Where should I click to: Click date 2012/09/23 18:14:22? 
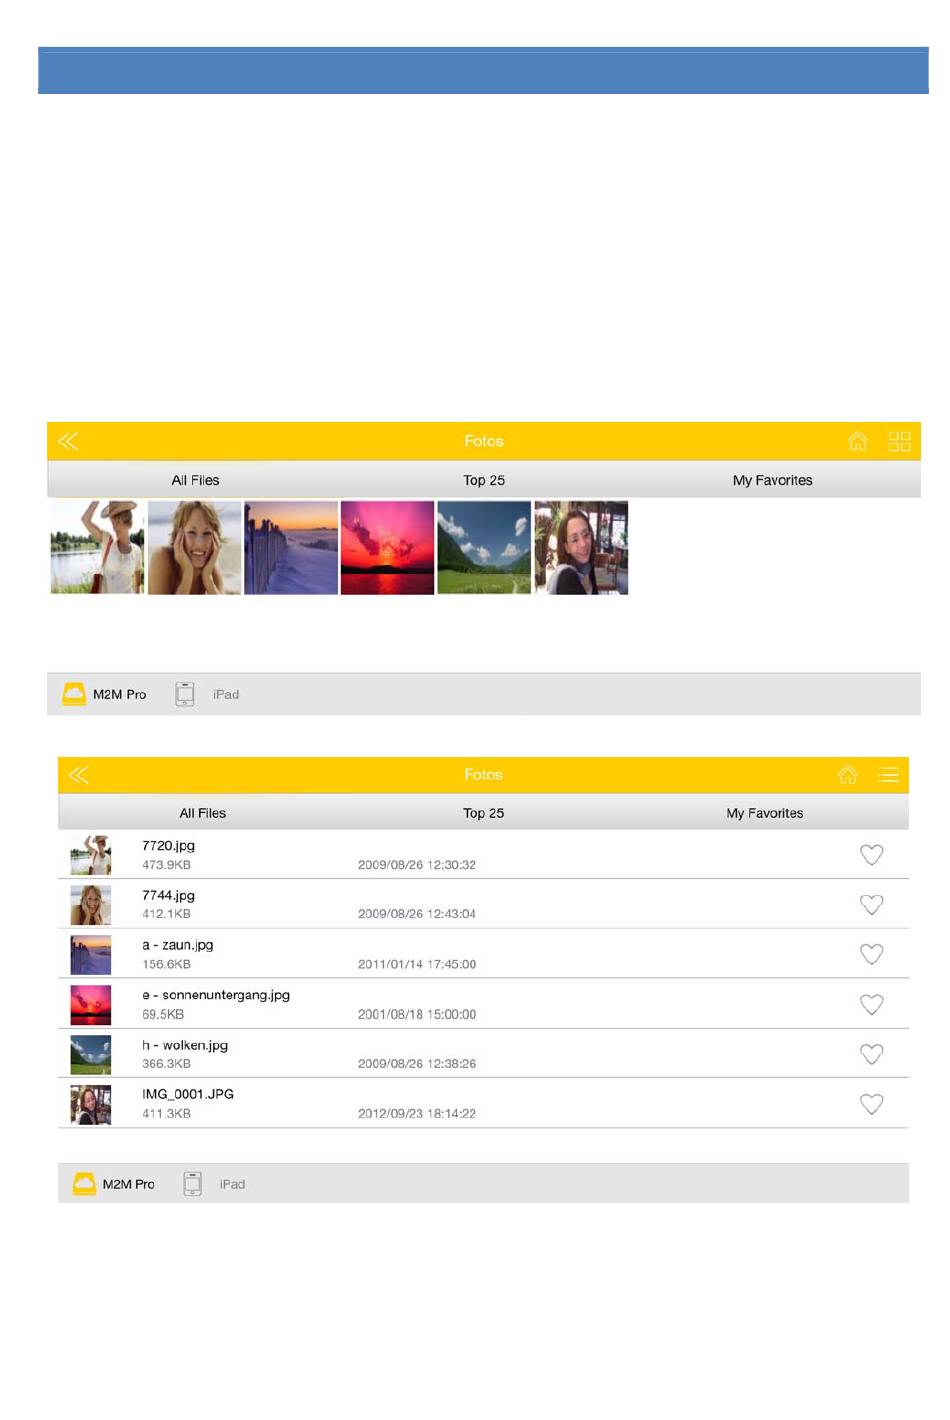[x=417, y=1114]
